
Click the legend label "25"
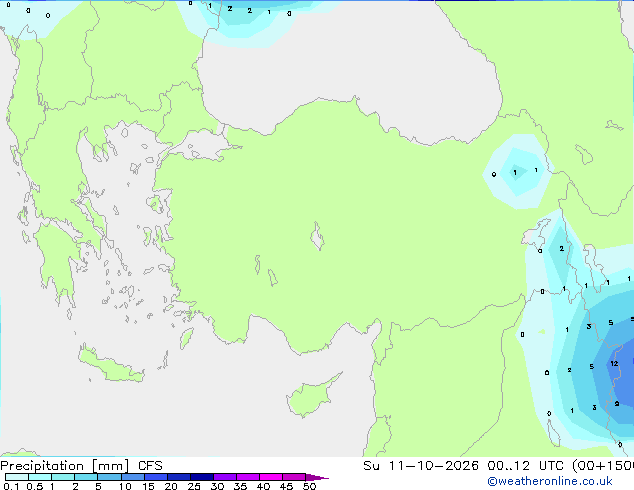[194, 486]
